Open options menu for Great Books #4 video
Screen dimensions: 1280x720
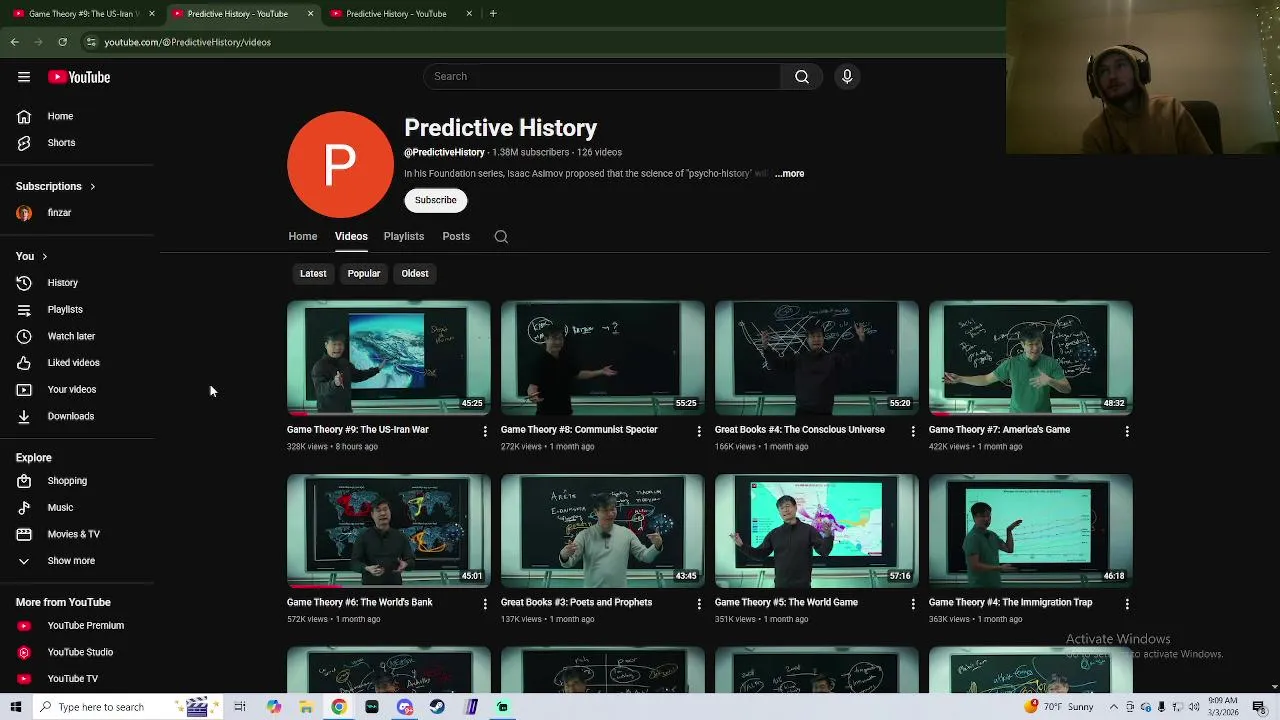[x=913, y=431]
